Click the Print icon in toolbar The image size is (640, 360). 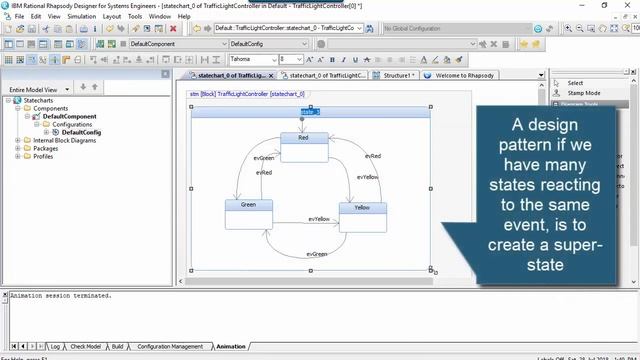(83, 29)
